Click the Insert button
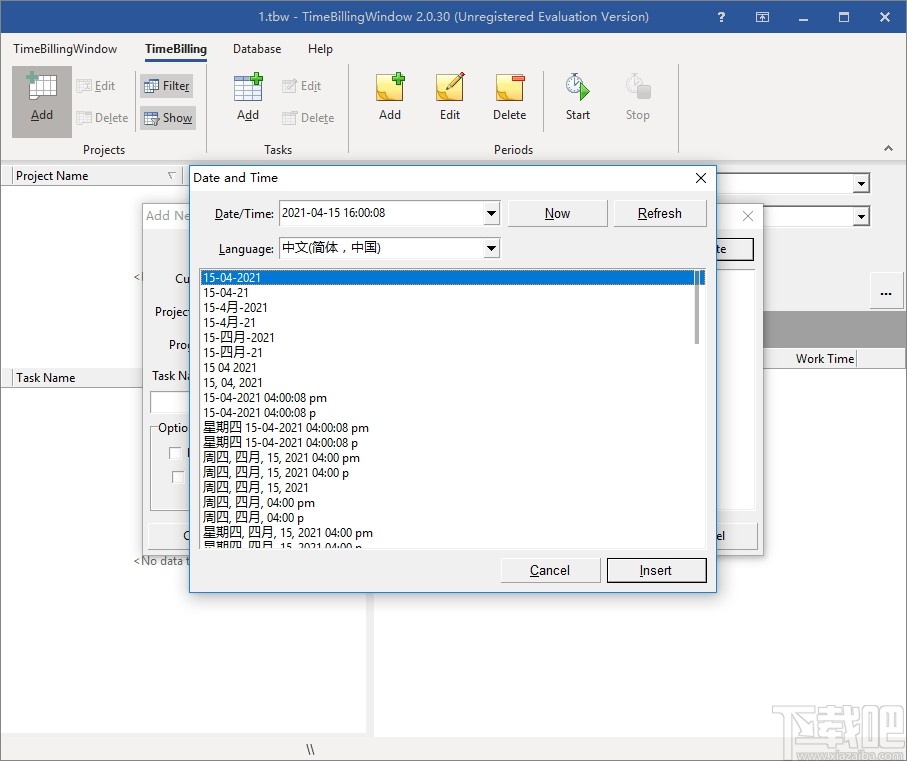The width and height of the screenshot is (907, 761). pyautogui.click(x=656, y=570)
